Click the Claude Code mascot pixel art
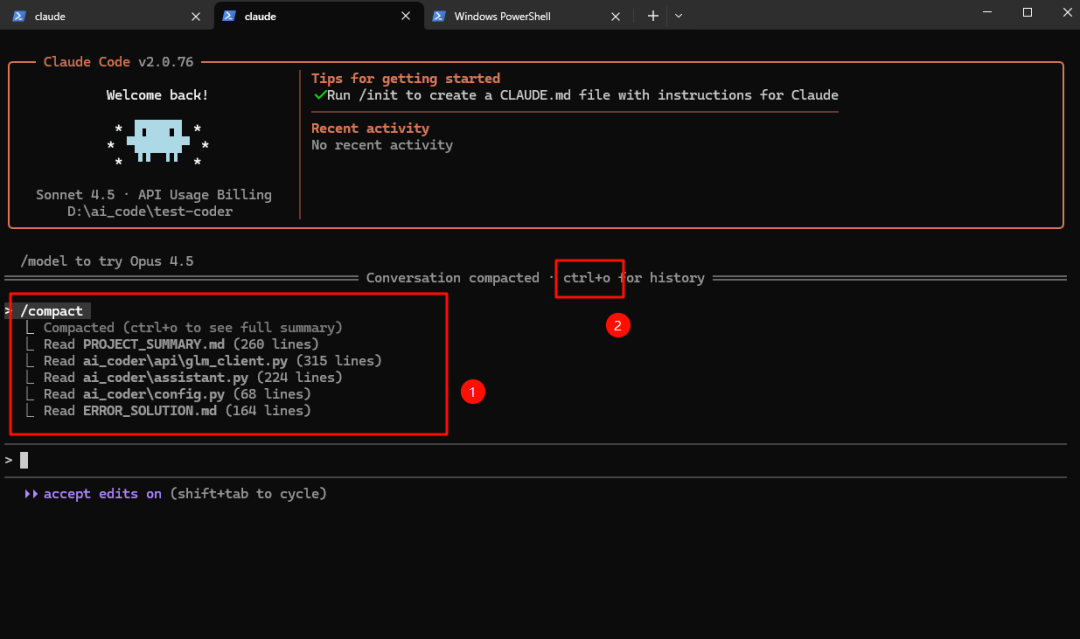1080x639 pixels. 158,141
